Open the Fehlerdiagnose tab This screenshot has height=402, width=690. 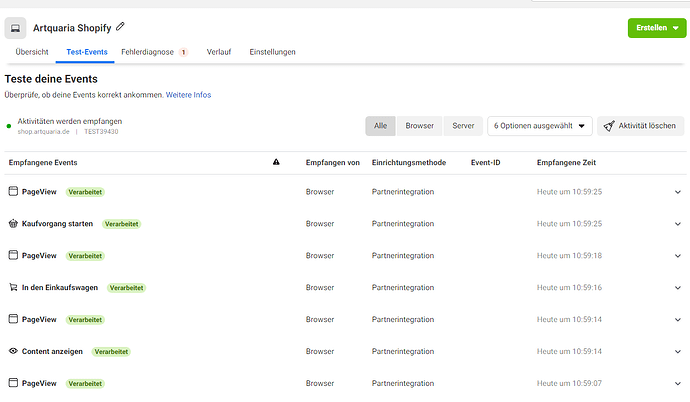[x=147, y=52]
